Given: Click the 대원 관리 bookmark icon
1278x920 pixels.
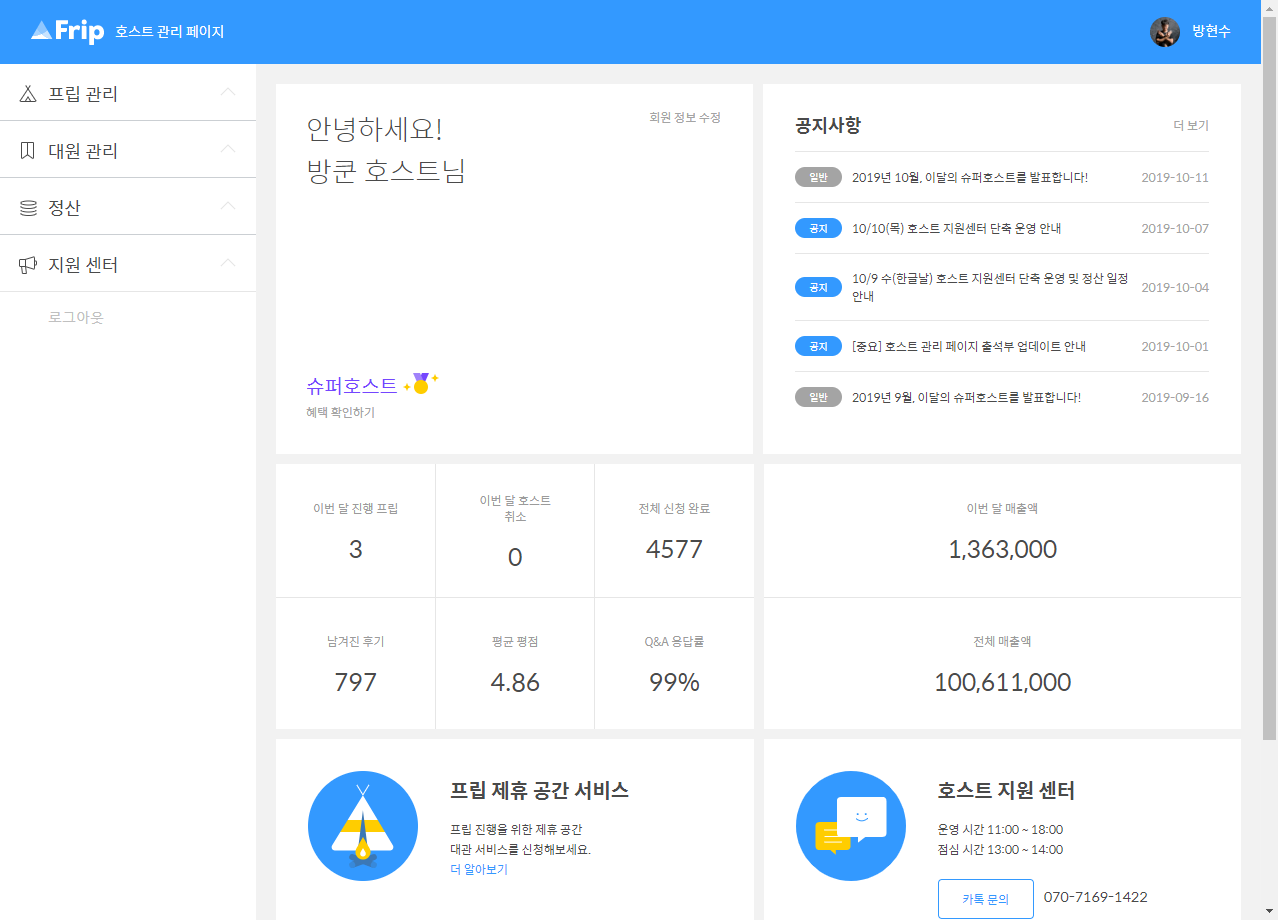Looking at the screenshot, I should [26, 150].
